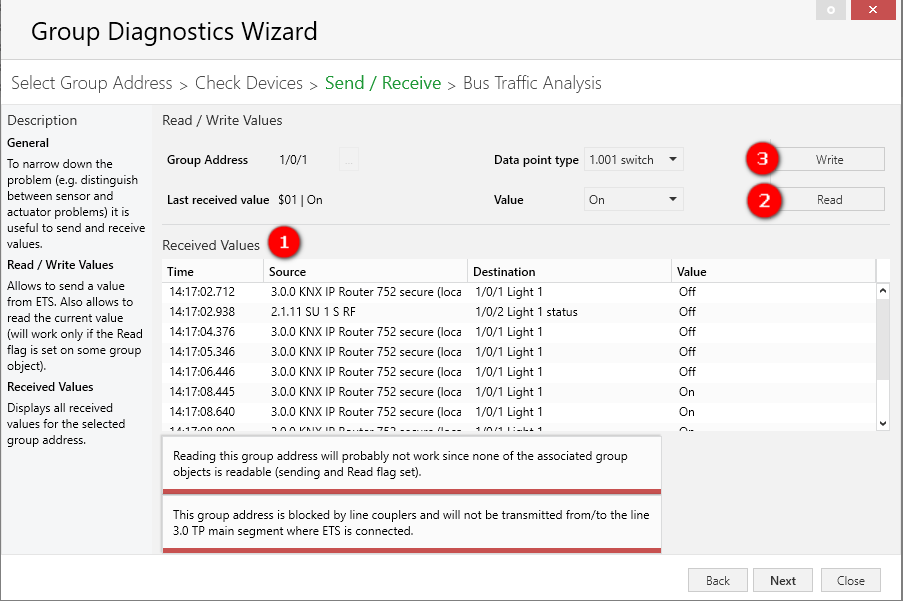Sort by the Time column header
Image resolution: width=903 pixels, height=601 pixels.
pyautogui.click(x=213, y=271)
